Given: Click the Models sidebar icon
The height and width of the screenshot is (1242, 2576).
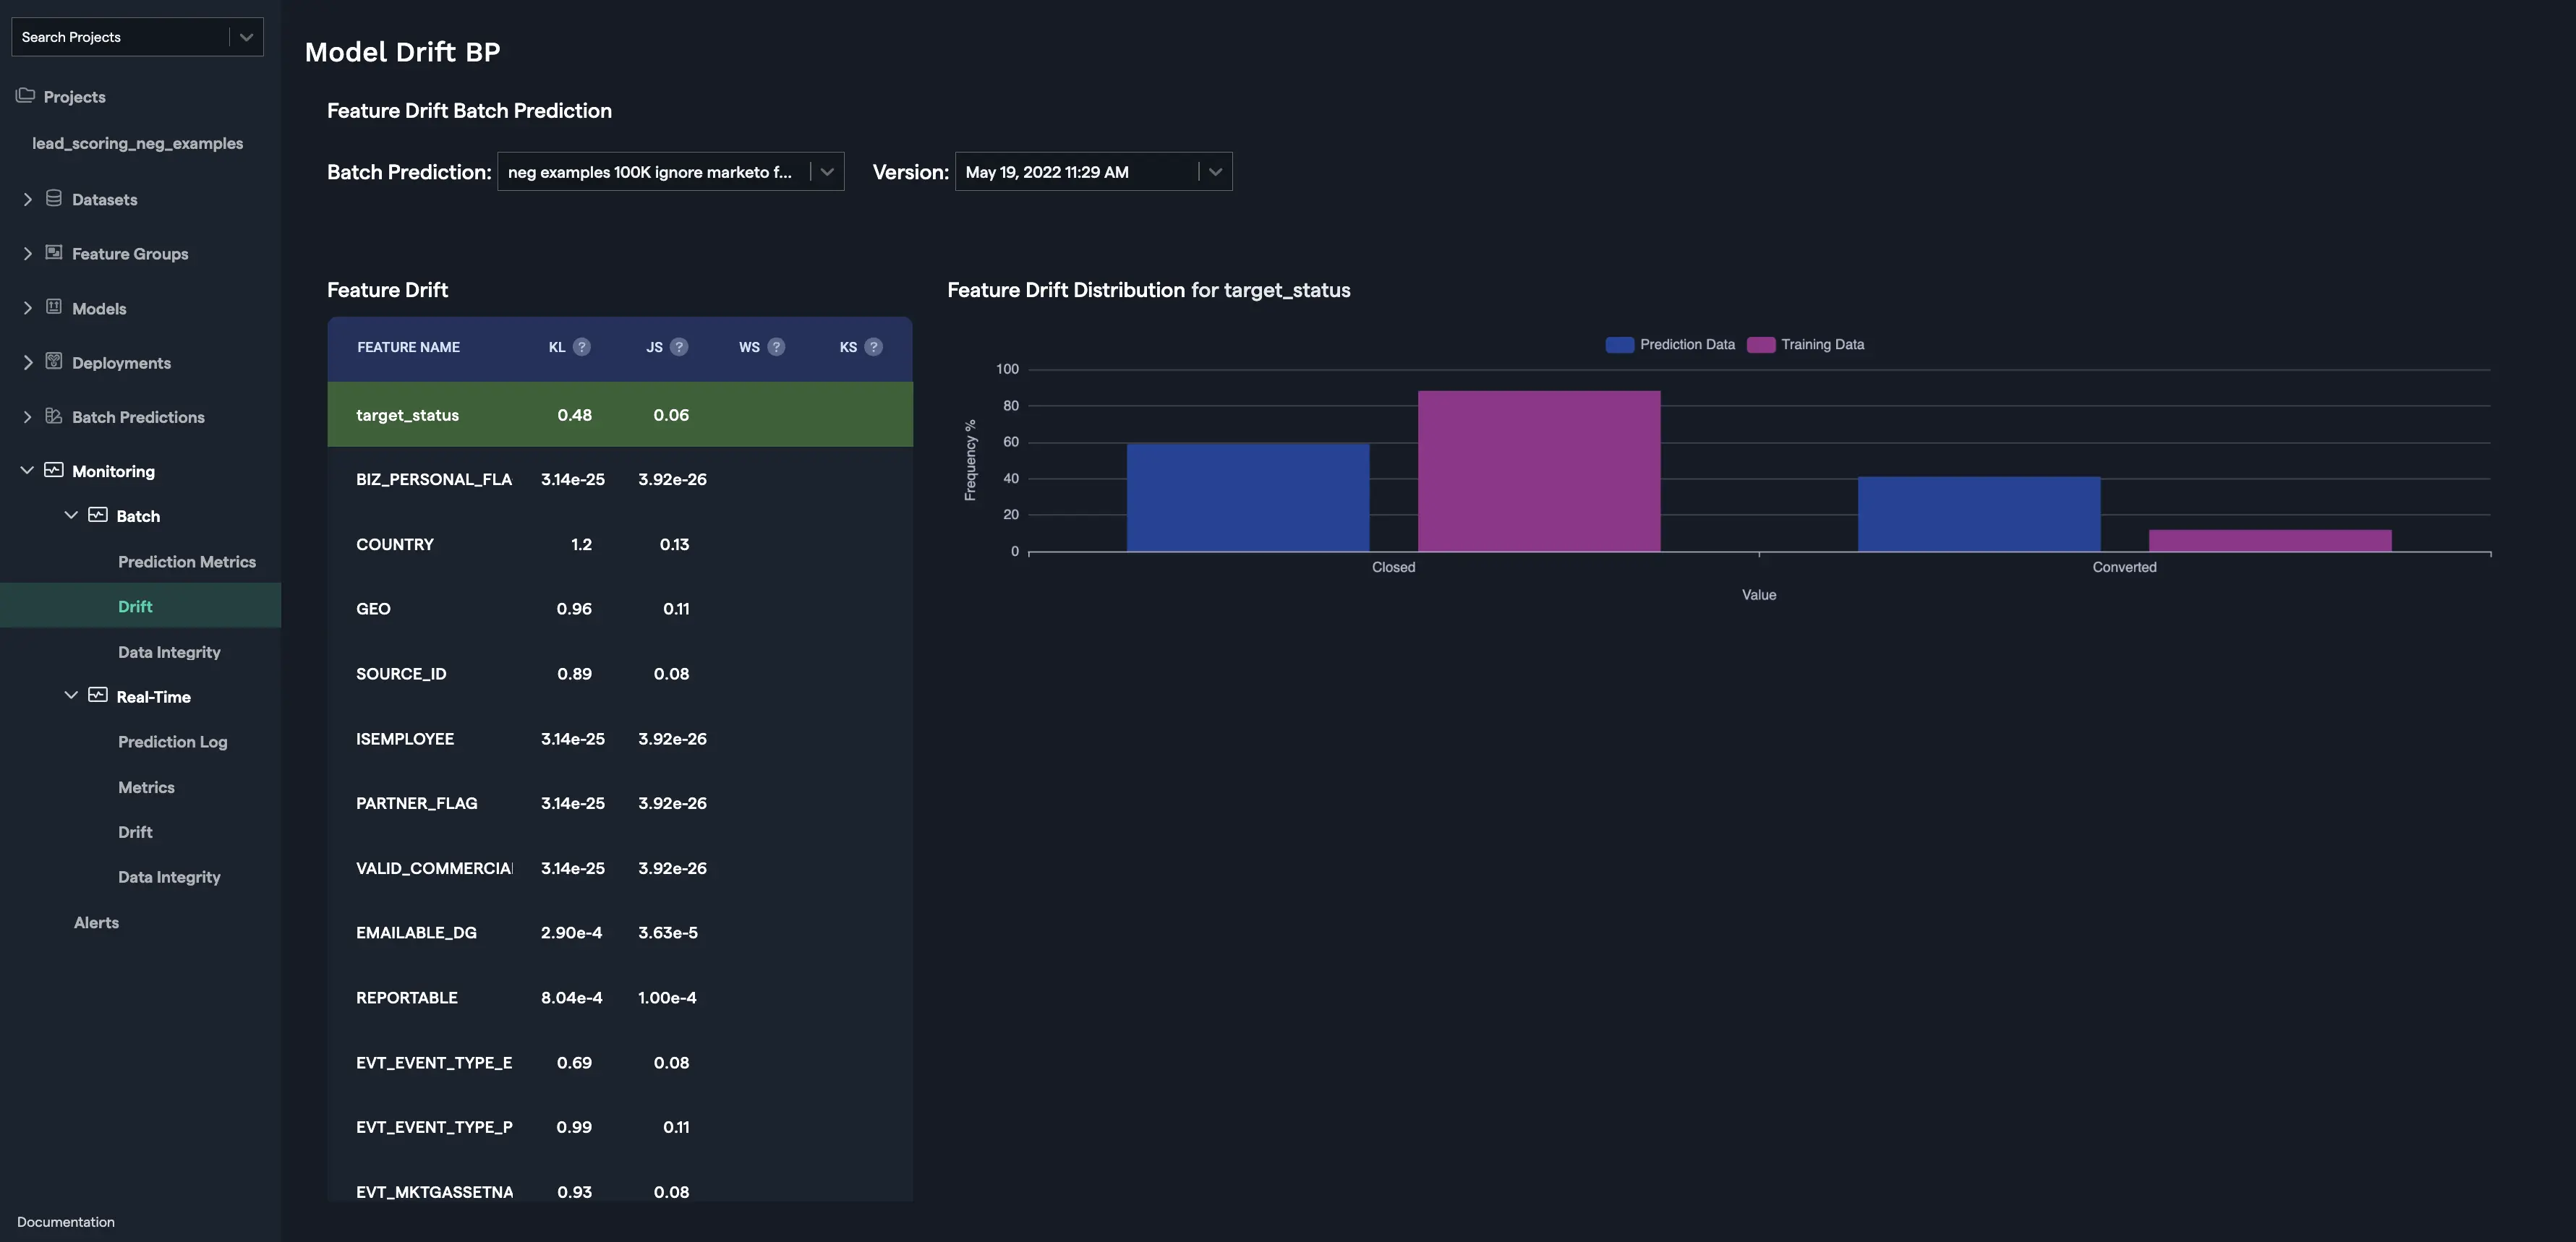Looking at the screenshot, I should [x=52, y=308].
